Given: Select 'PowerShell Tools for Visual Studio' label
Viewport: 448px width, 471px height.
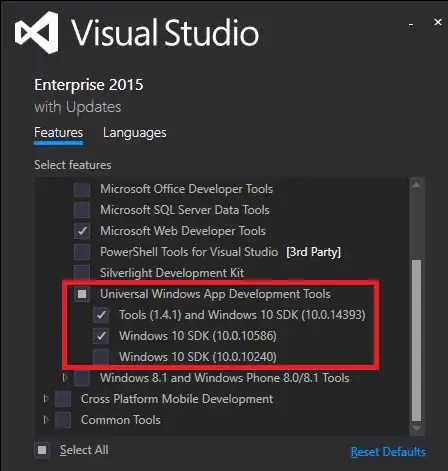Looking at the screenshot, I should (x=189, y=252).
